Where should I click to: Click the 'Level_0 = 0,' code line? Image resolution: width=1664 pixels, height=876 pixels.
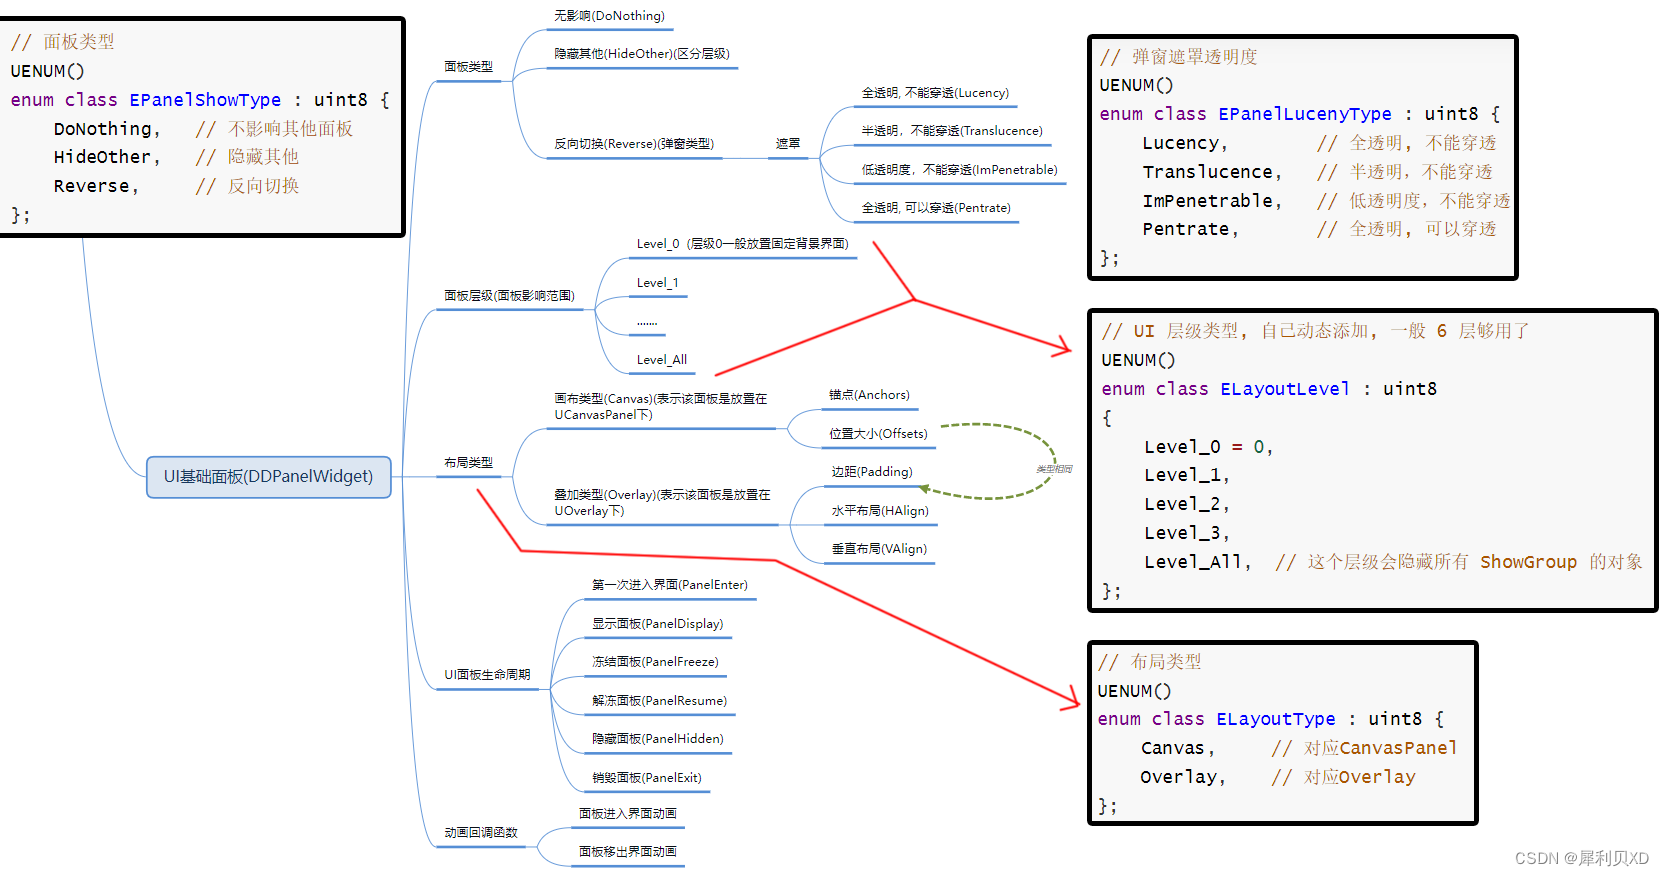click(x=1208, y=447)
